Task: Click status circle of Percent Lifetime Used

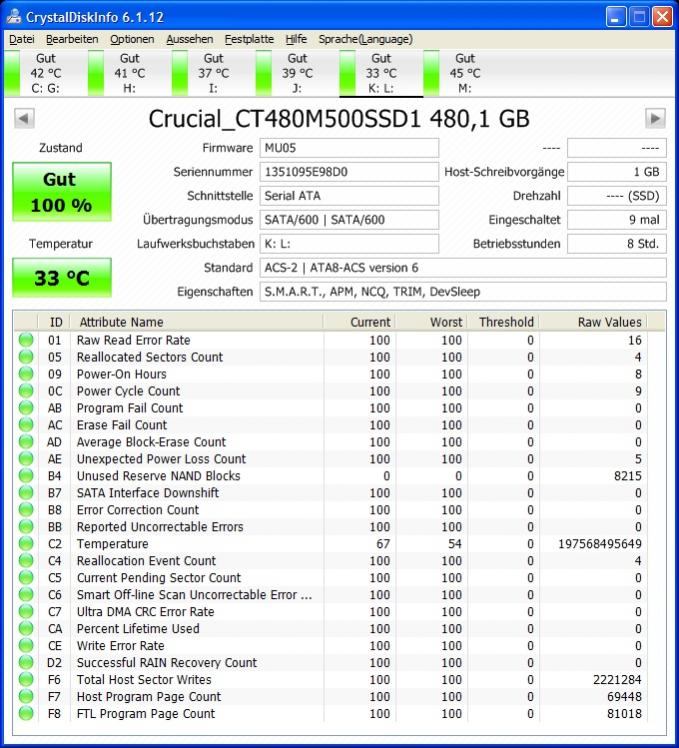Action: pyautogui.click(x=26, y=628)
